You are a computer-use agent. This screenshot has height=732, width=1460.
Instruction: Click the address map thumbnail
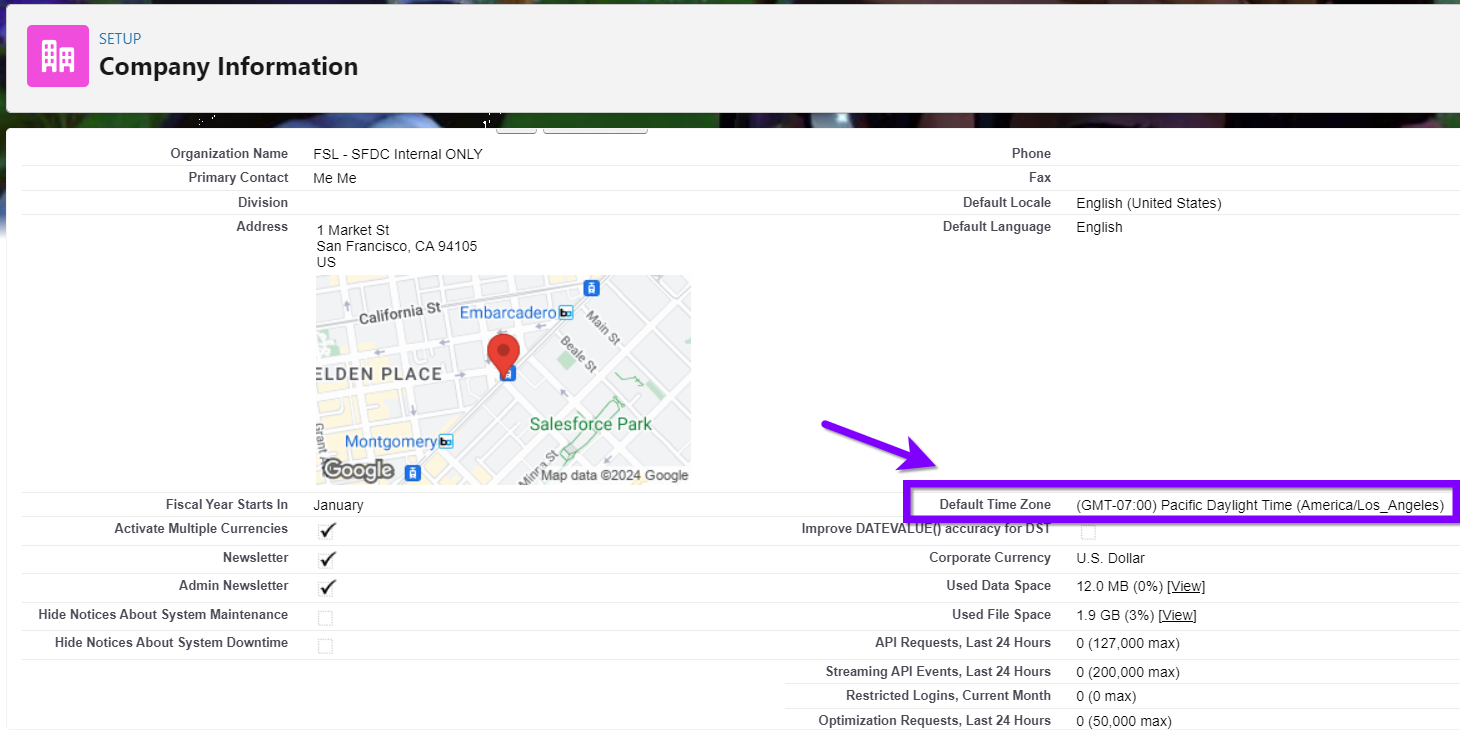pos(503,380)
